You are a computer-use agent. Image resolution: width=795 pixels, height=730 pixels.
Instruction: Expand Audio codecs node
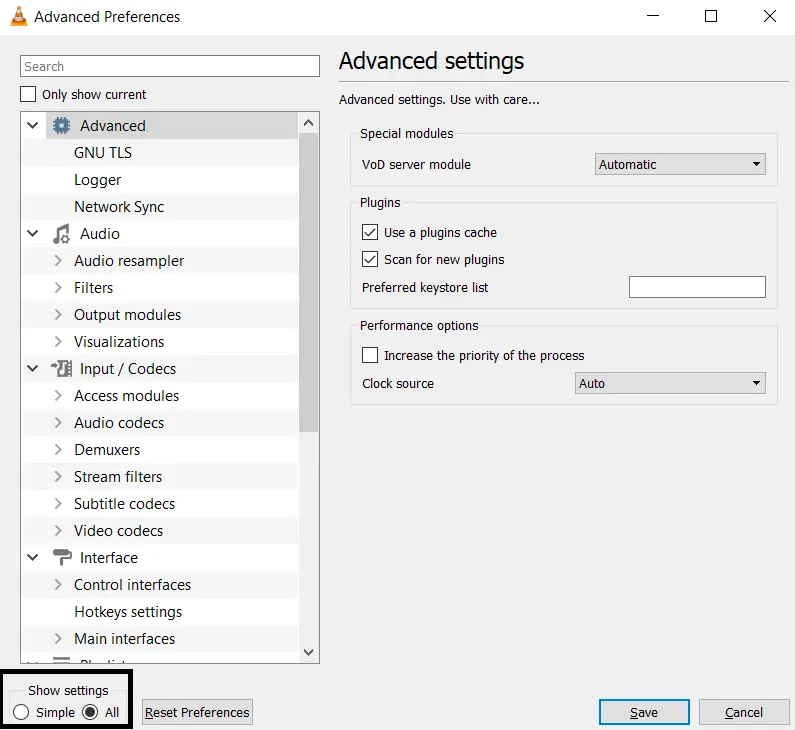(58, 422)
